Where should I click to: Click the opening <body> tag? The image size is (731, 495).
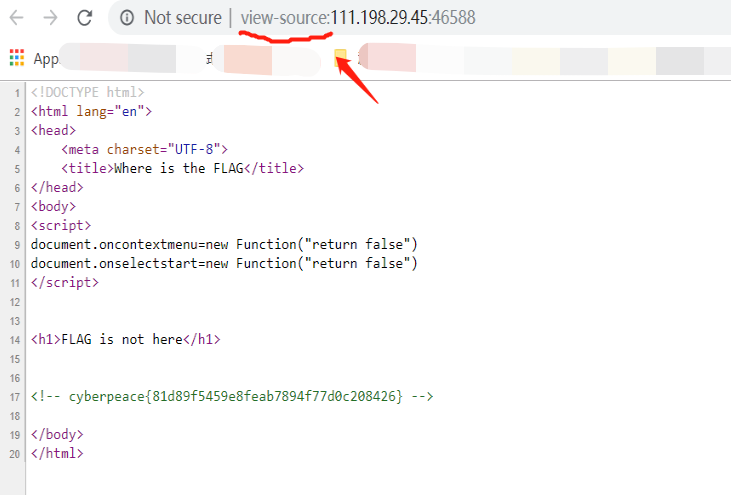(x=54, y=206)
